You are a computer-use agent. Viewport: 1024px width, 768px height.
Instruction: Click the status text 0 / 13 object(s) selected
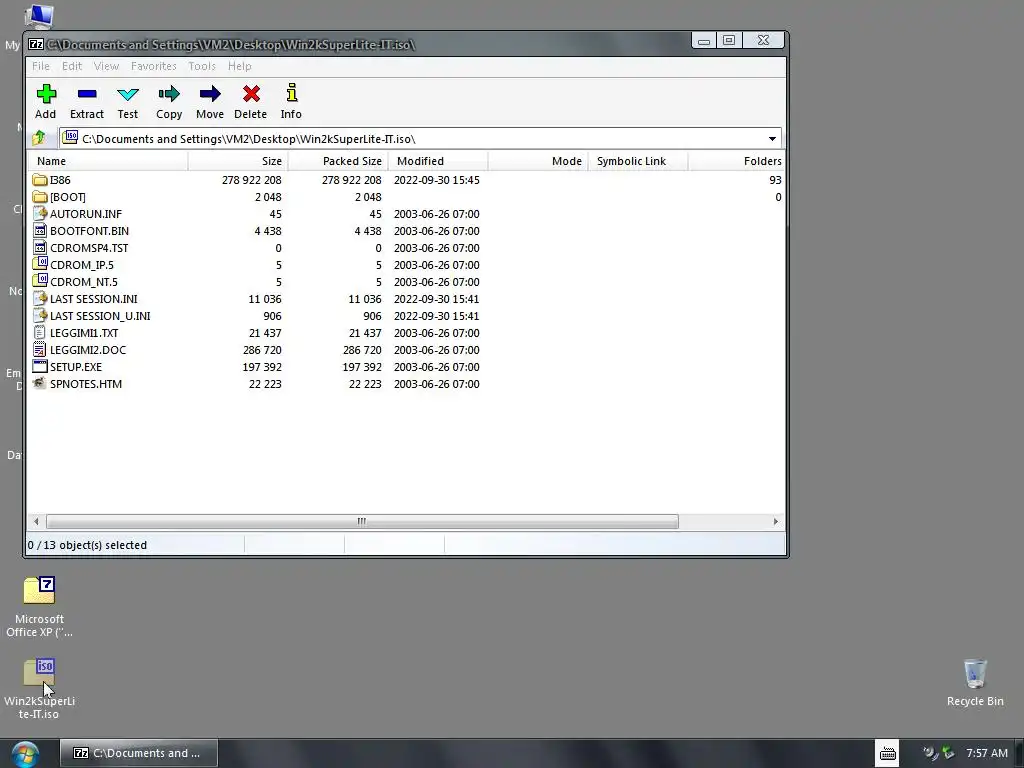87,545
